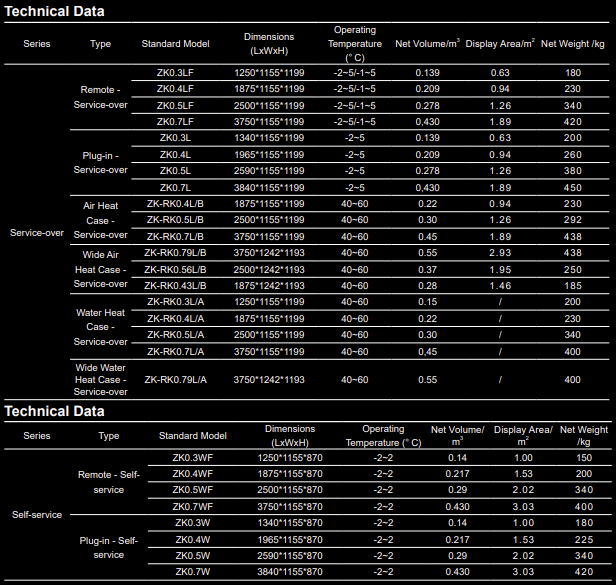Select the Self-service series cell
Viewport: 616px width, 585px height.
(36, 514)
